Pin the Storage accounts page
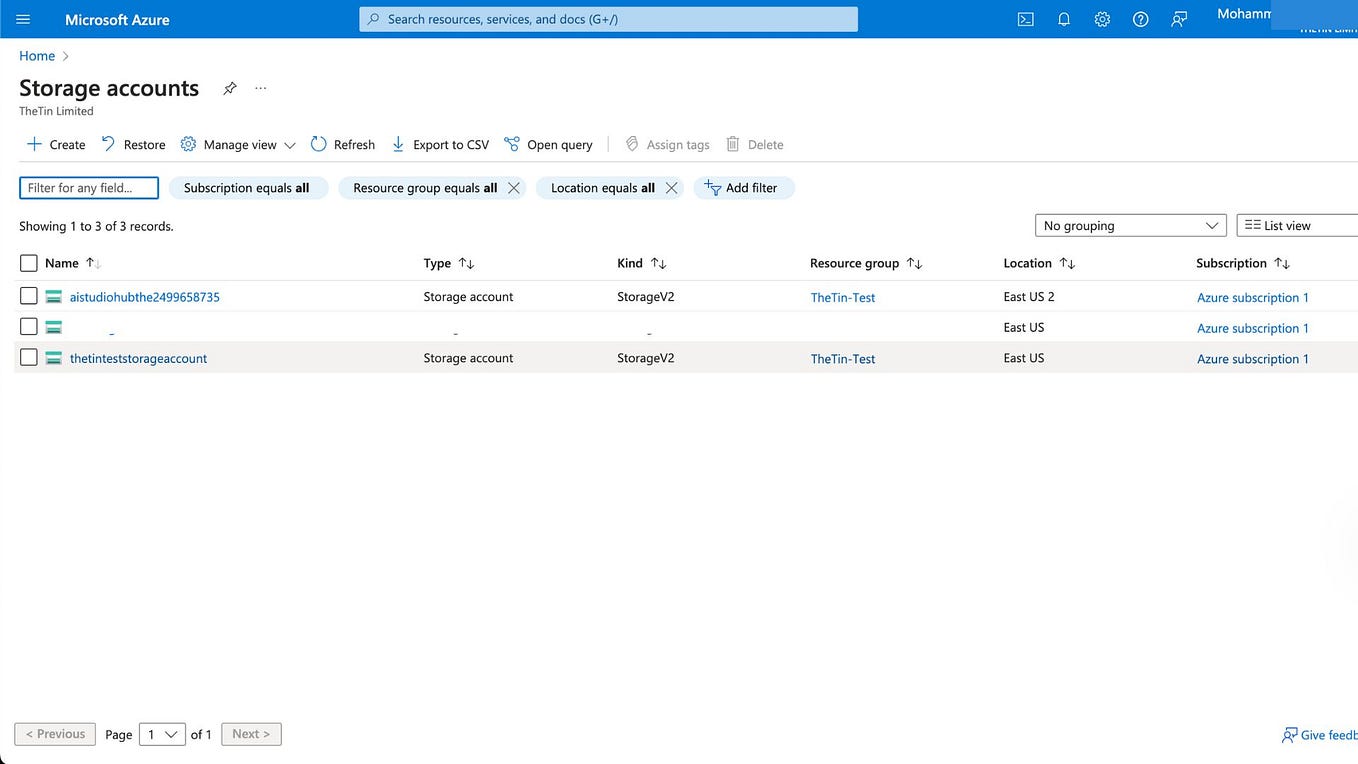The image size is (1358, 764). (x=228, y=88)
